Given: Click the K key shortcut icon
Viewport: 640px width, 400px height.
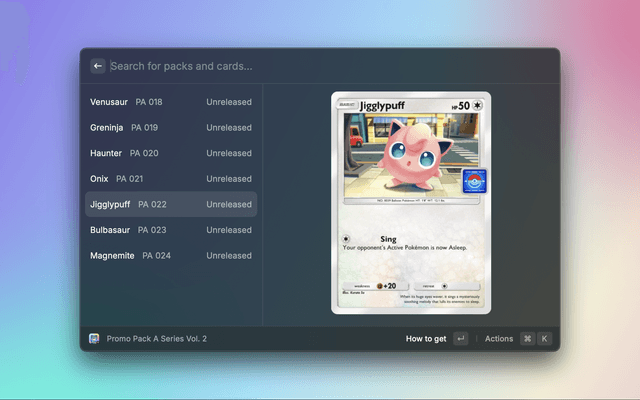Looking at the screenshot, I should (544, 339).
